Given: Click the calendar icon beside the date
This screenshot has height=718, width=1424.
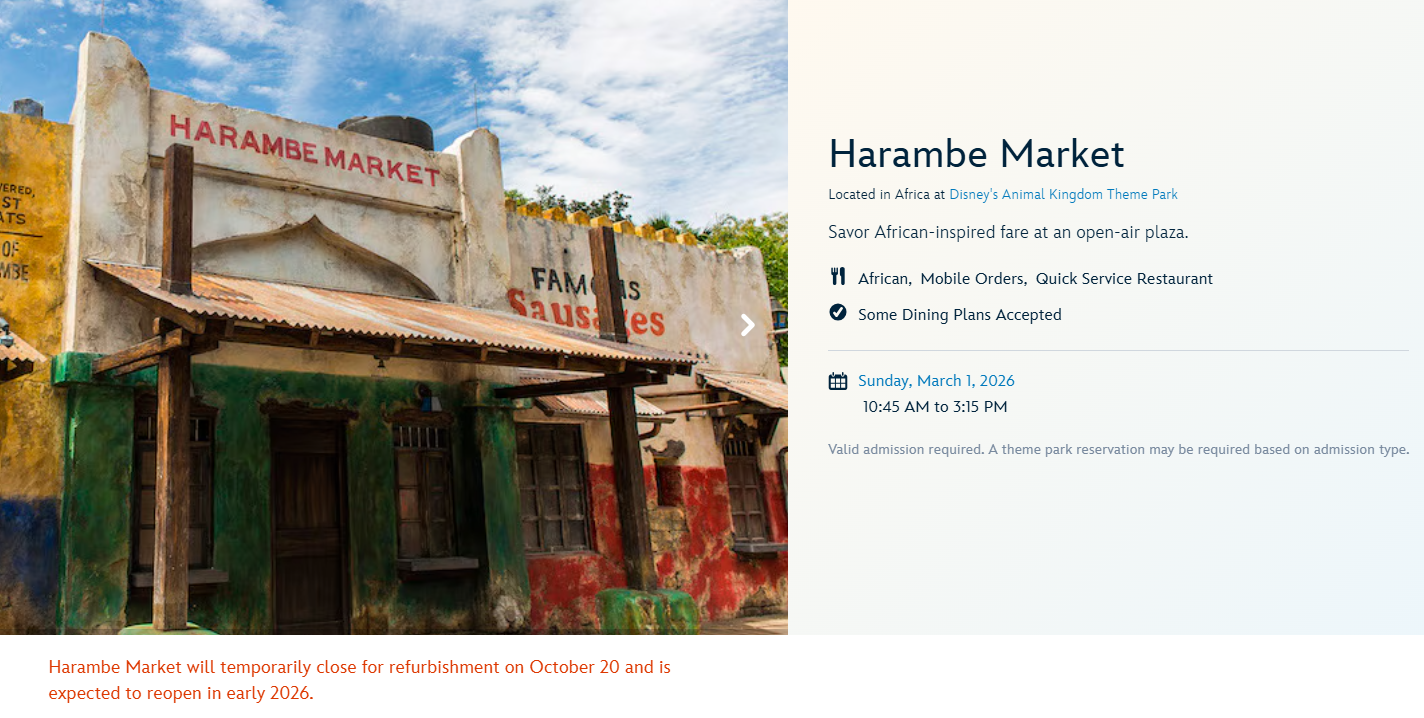Looking at the screenshot, I should pos(838,381).
